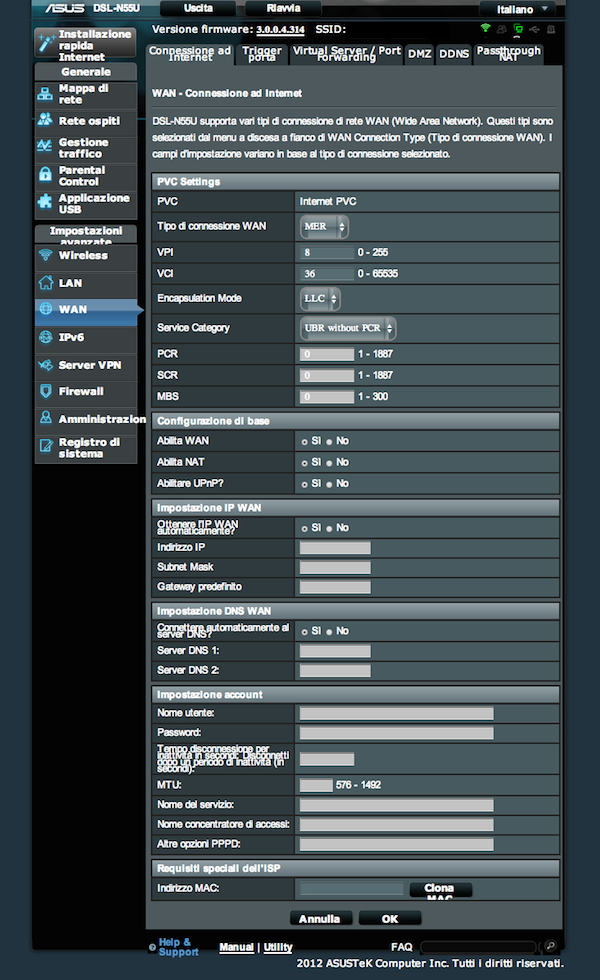600x980 pixels.
Task: Click the guest network status icon
Action: coord(502,29)
